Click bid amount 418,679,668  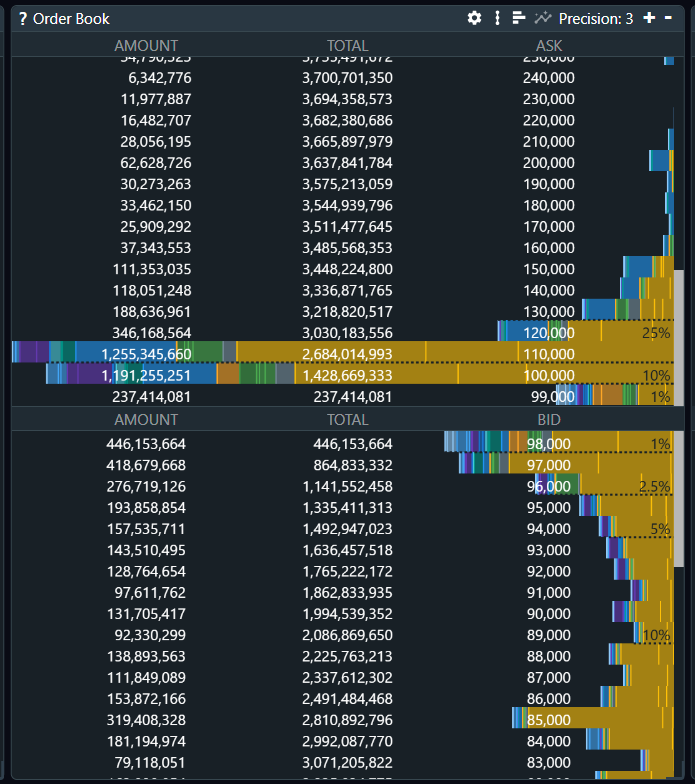coord(146,465)
